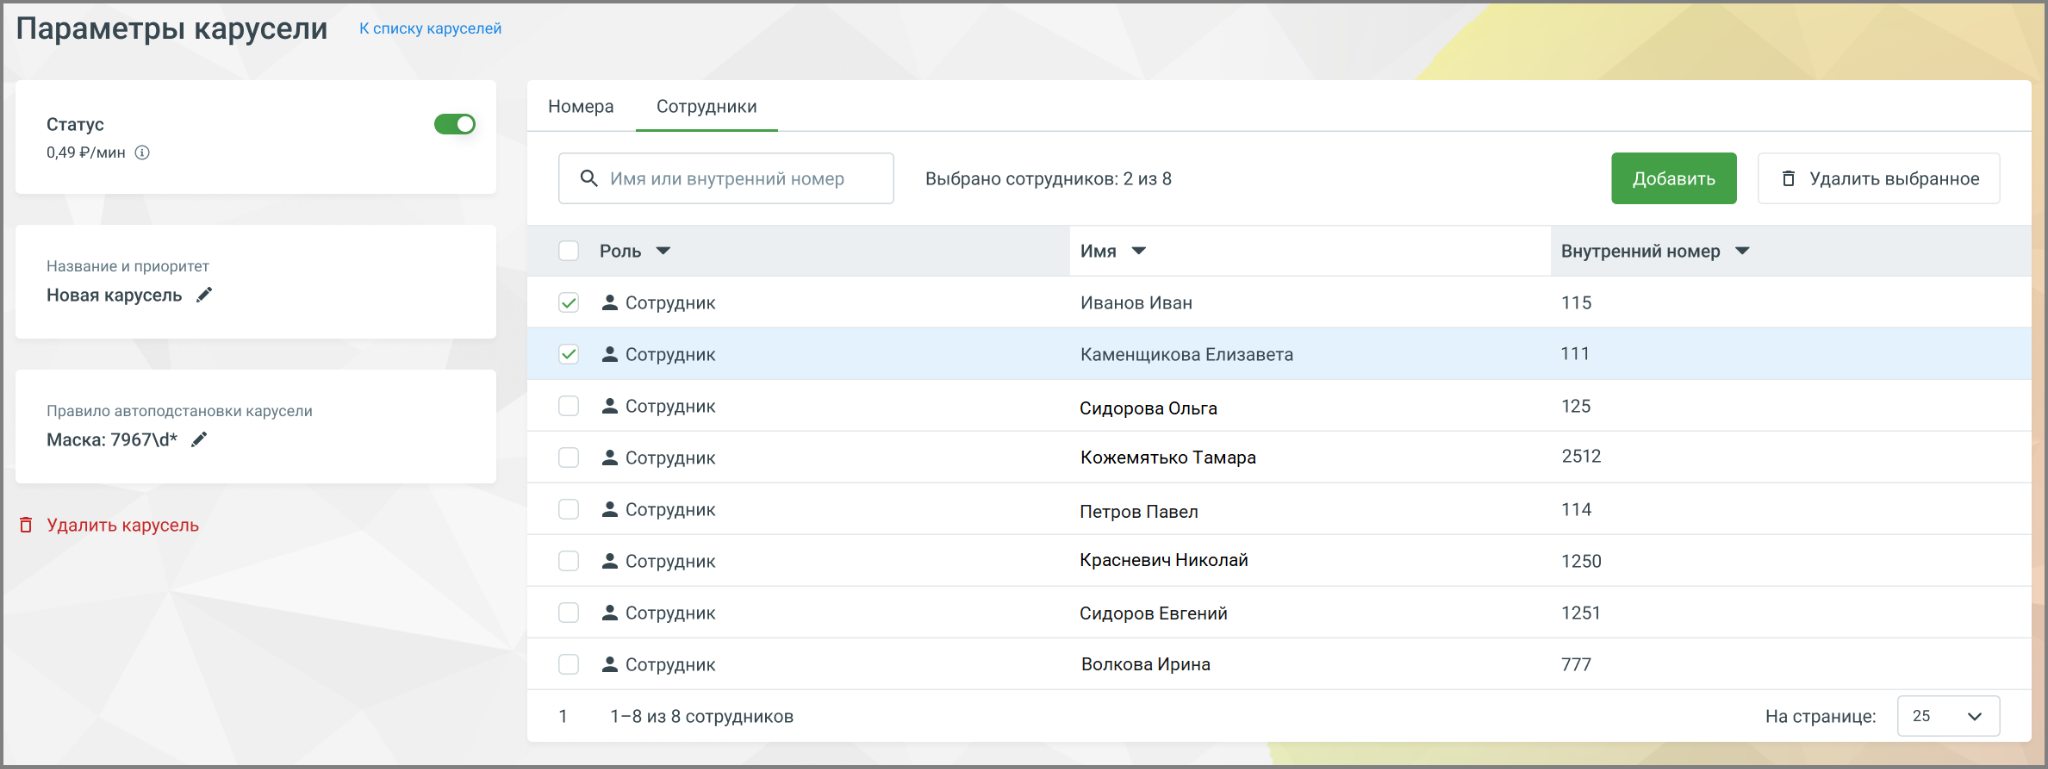Uncheck the Каменщикова Елизавета checkbox
Screen dimensions: 2048x769
click(569, 354)
